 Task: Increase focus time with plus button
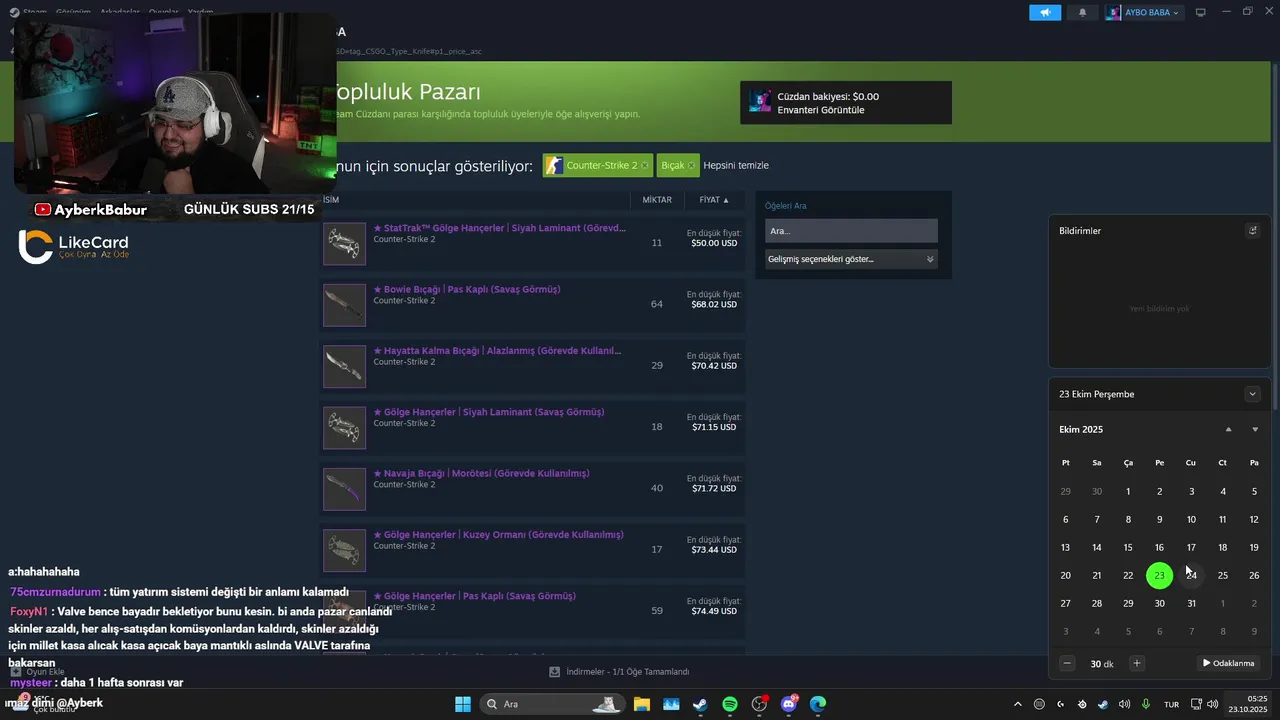pyautogui.click(x=1136, y=663)
